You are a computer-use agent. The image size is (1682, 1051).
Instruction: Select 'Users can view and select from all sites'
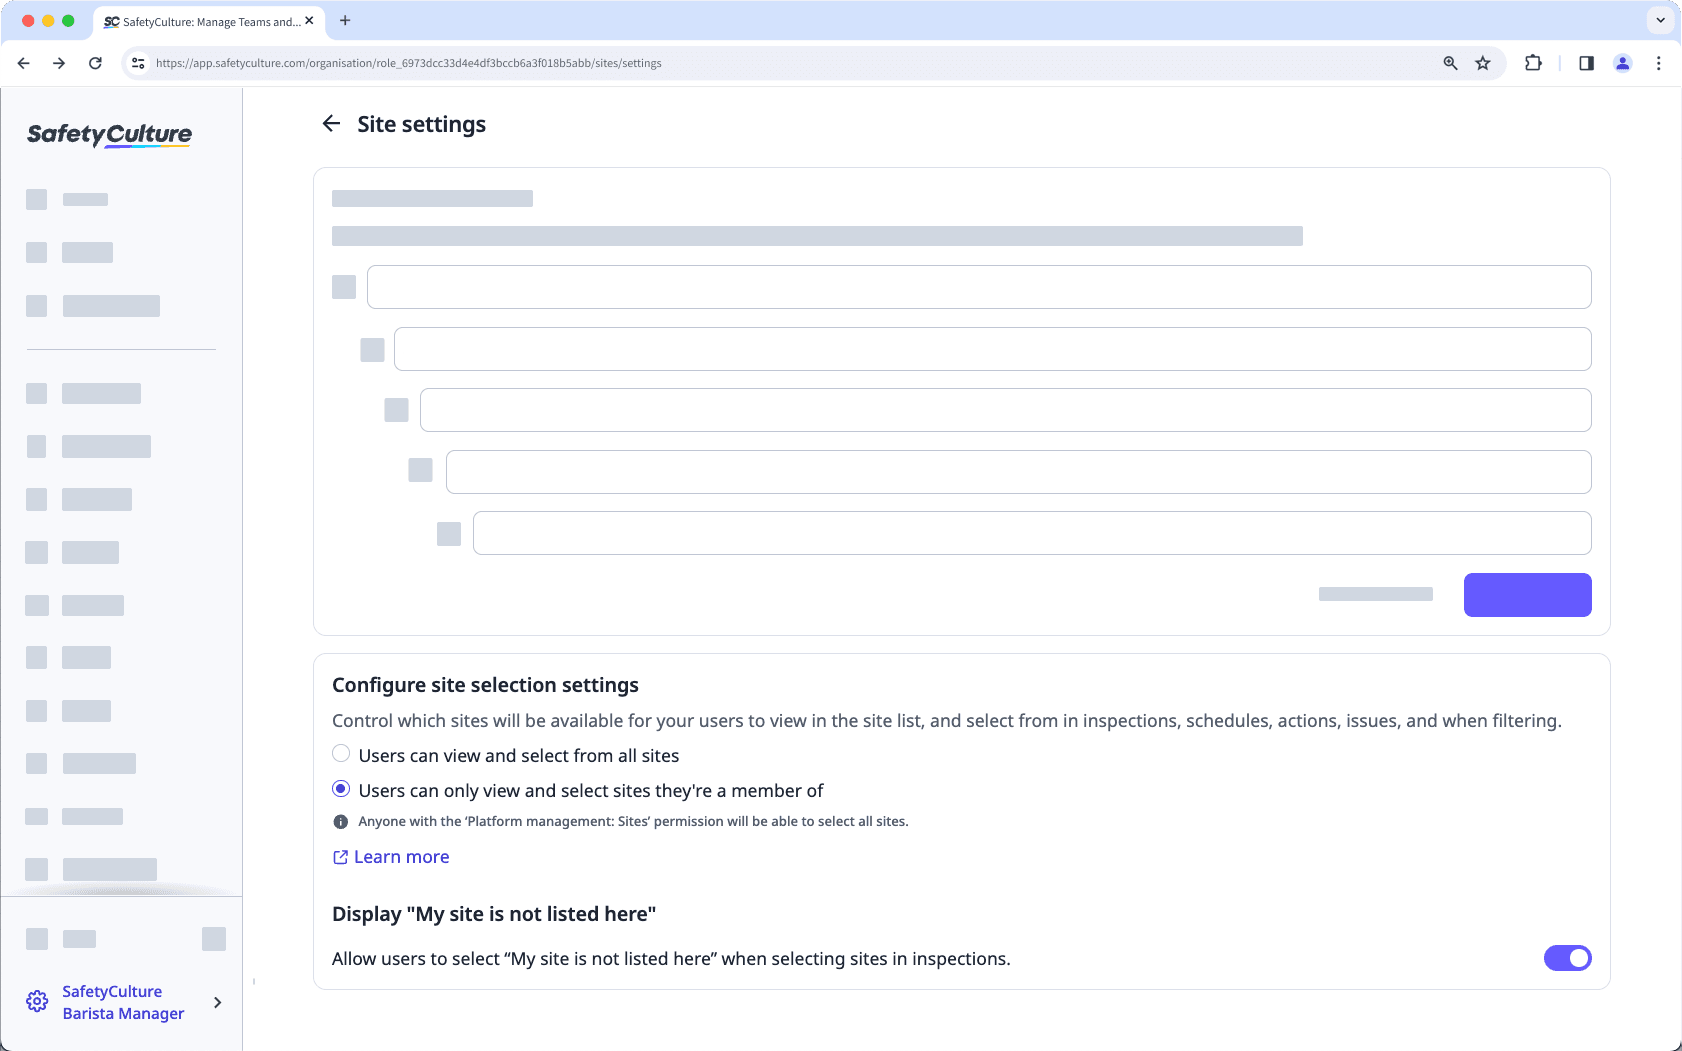click(341, 753)
